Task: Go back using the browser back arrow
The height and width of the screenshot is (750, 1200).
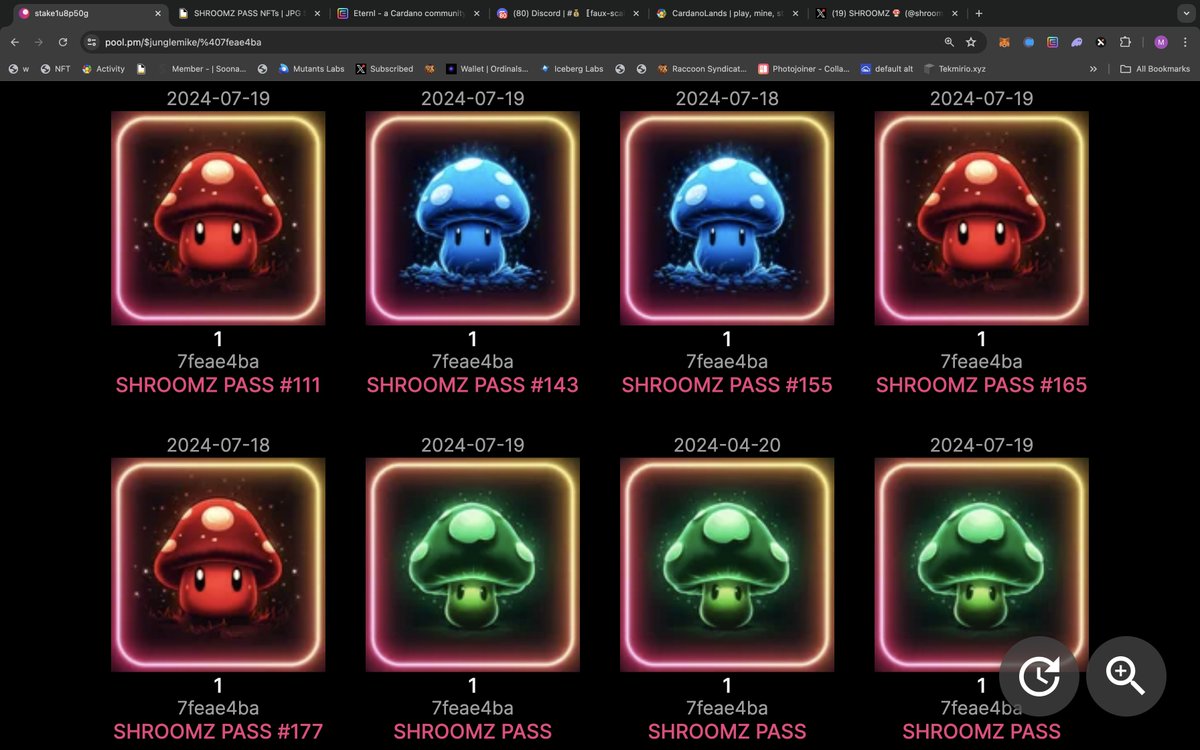Action: pos(15,42)
